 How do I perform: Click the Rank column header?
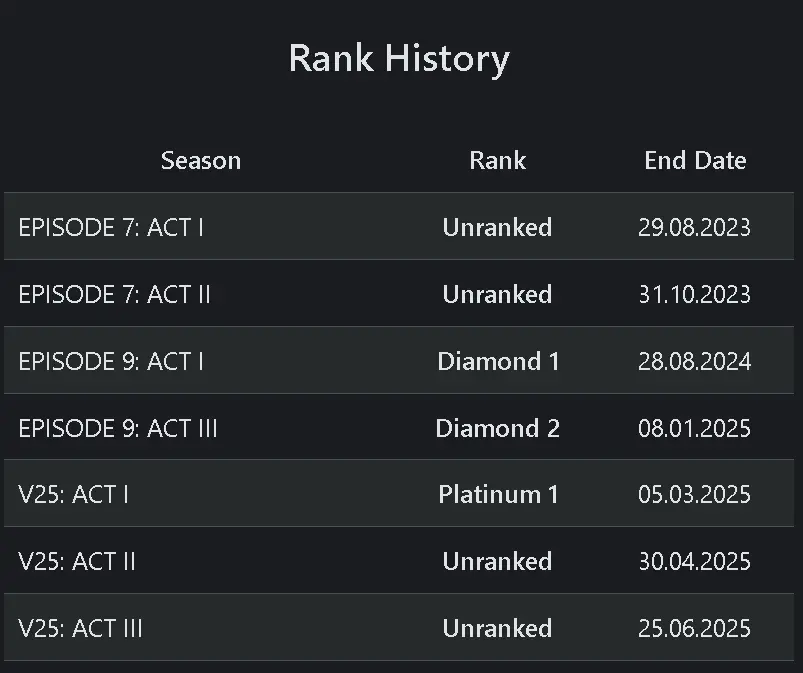pos(497,160)
